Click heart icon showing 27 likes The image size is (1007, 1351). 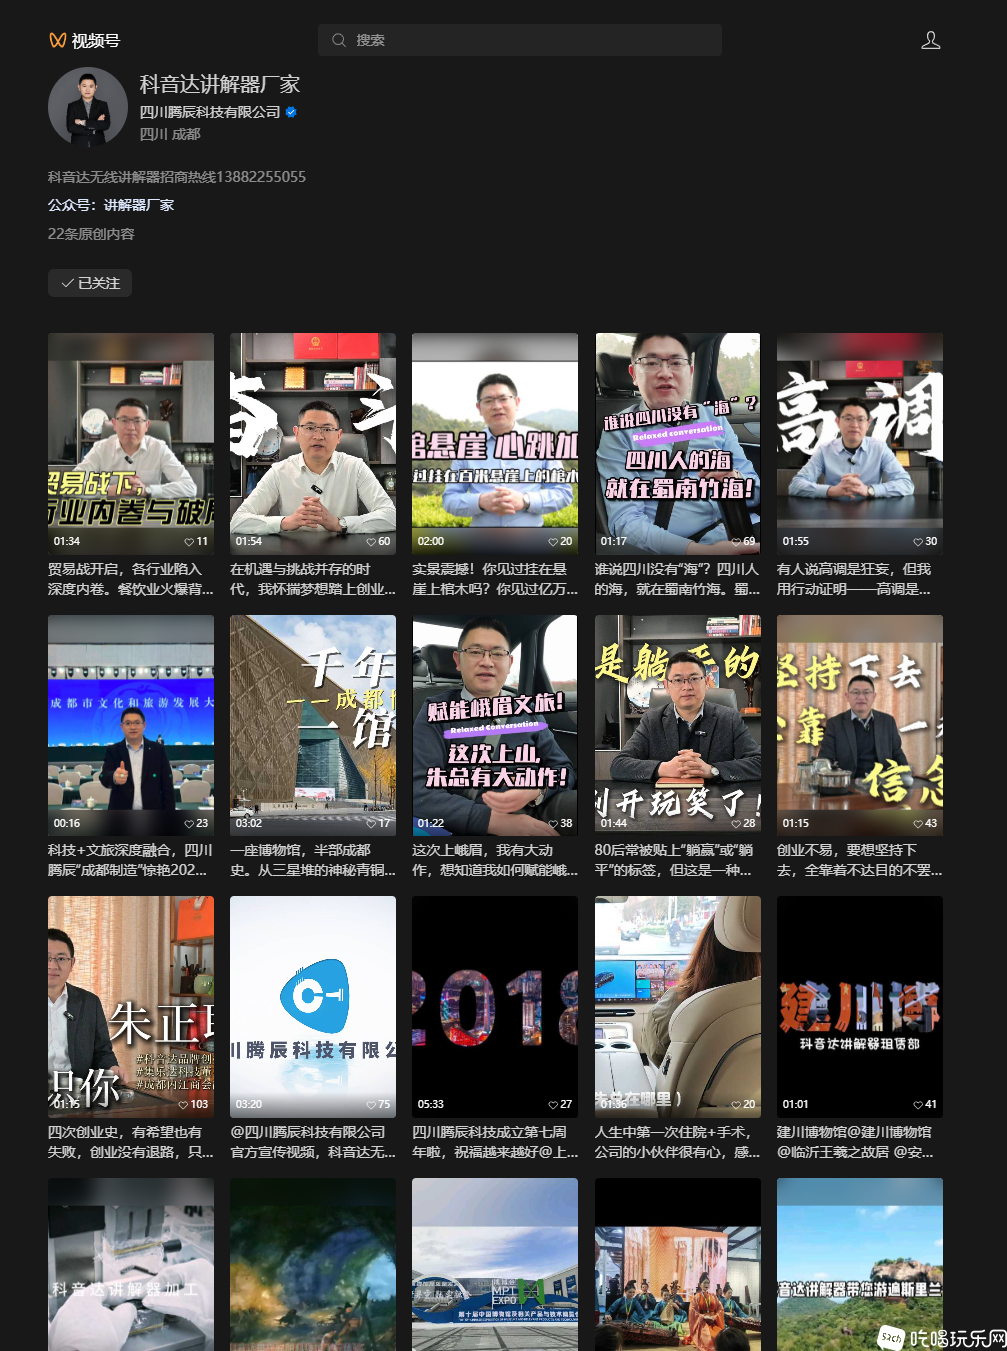pos(553,1105)
